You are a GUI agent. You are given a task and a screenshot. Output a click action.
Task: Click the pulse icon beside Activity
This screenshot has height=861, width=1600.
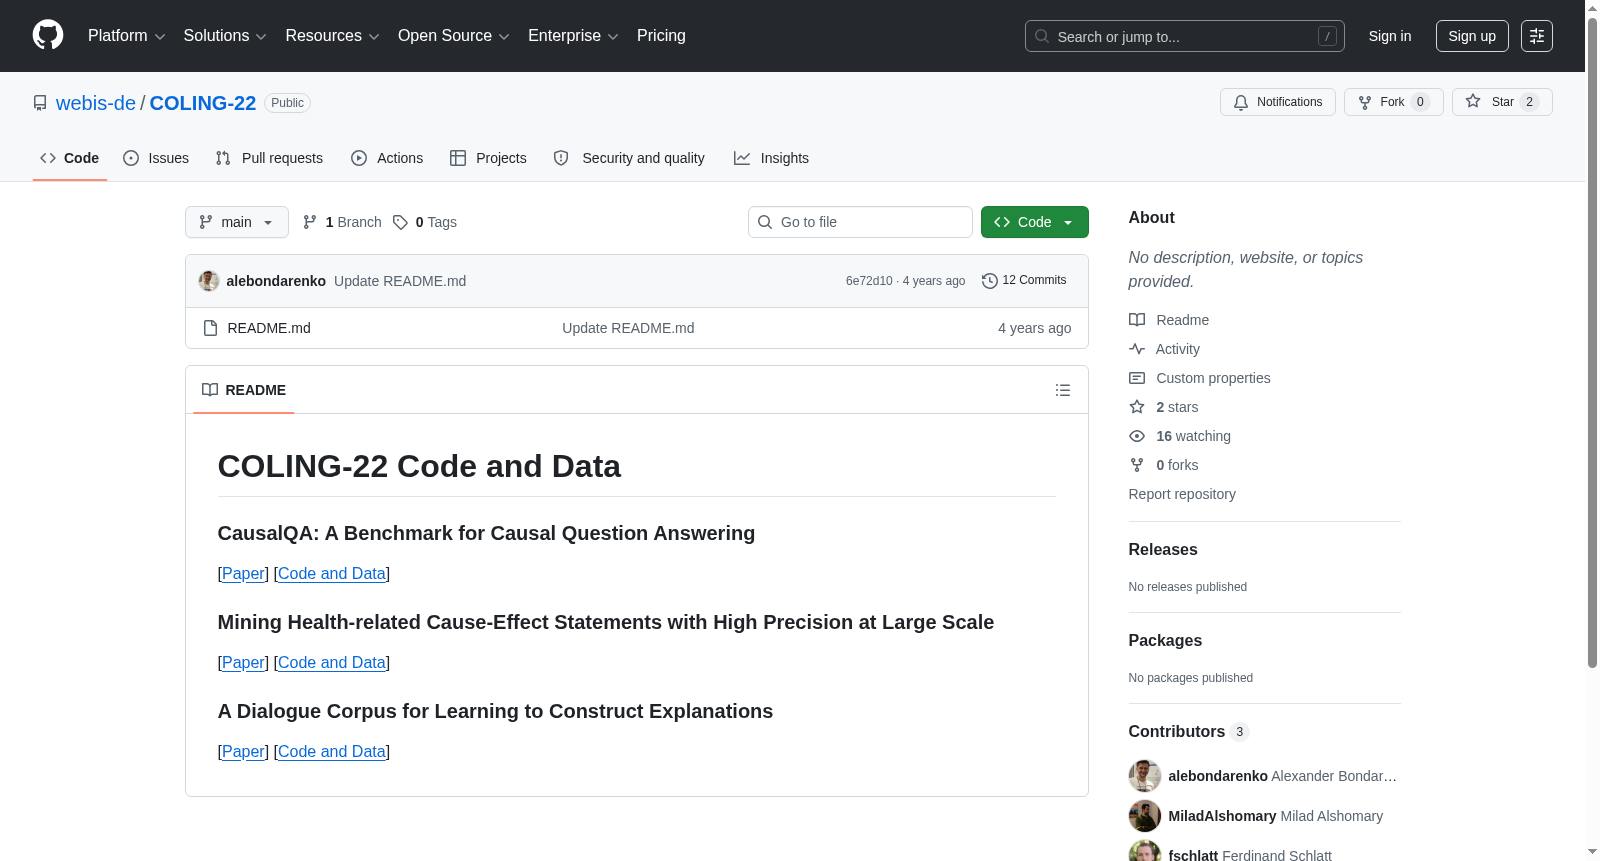point(1137,349)
